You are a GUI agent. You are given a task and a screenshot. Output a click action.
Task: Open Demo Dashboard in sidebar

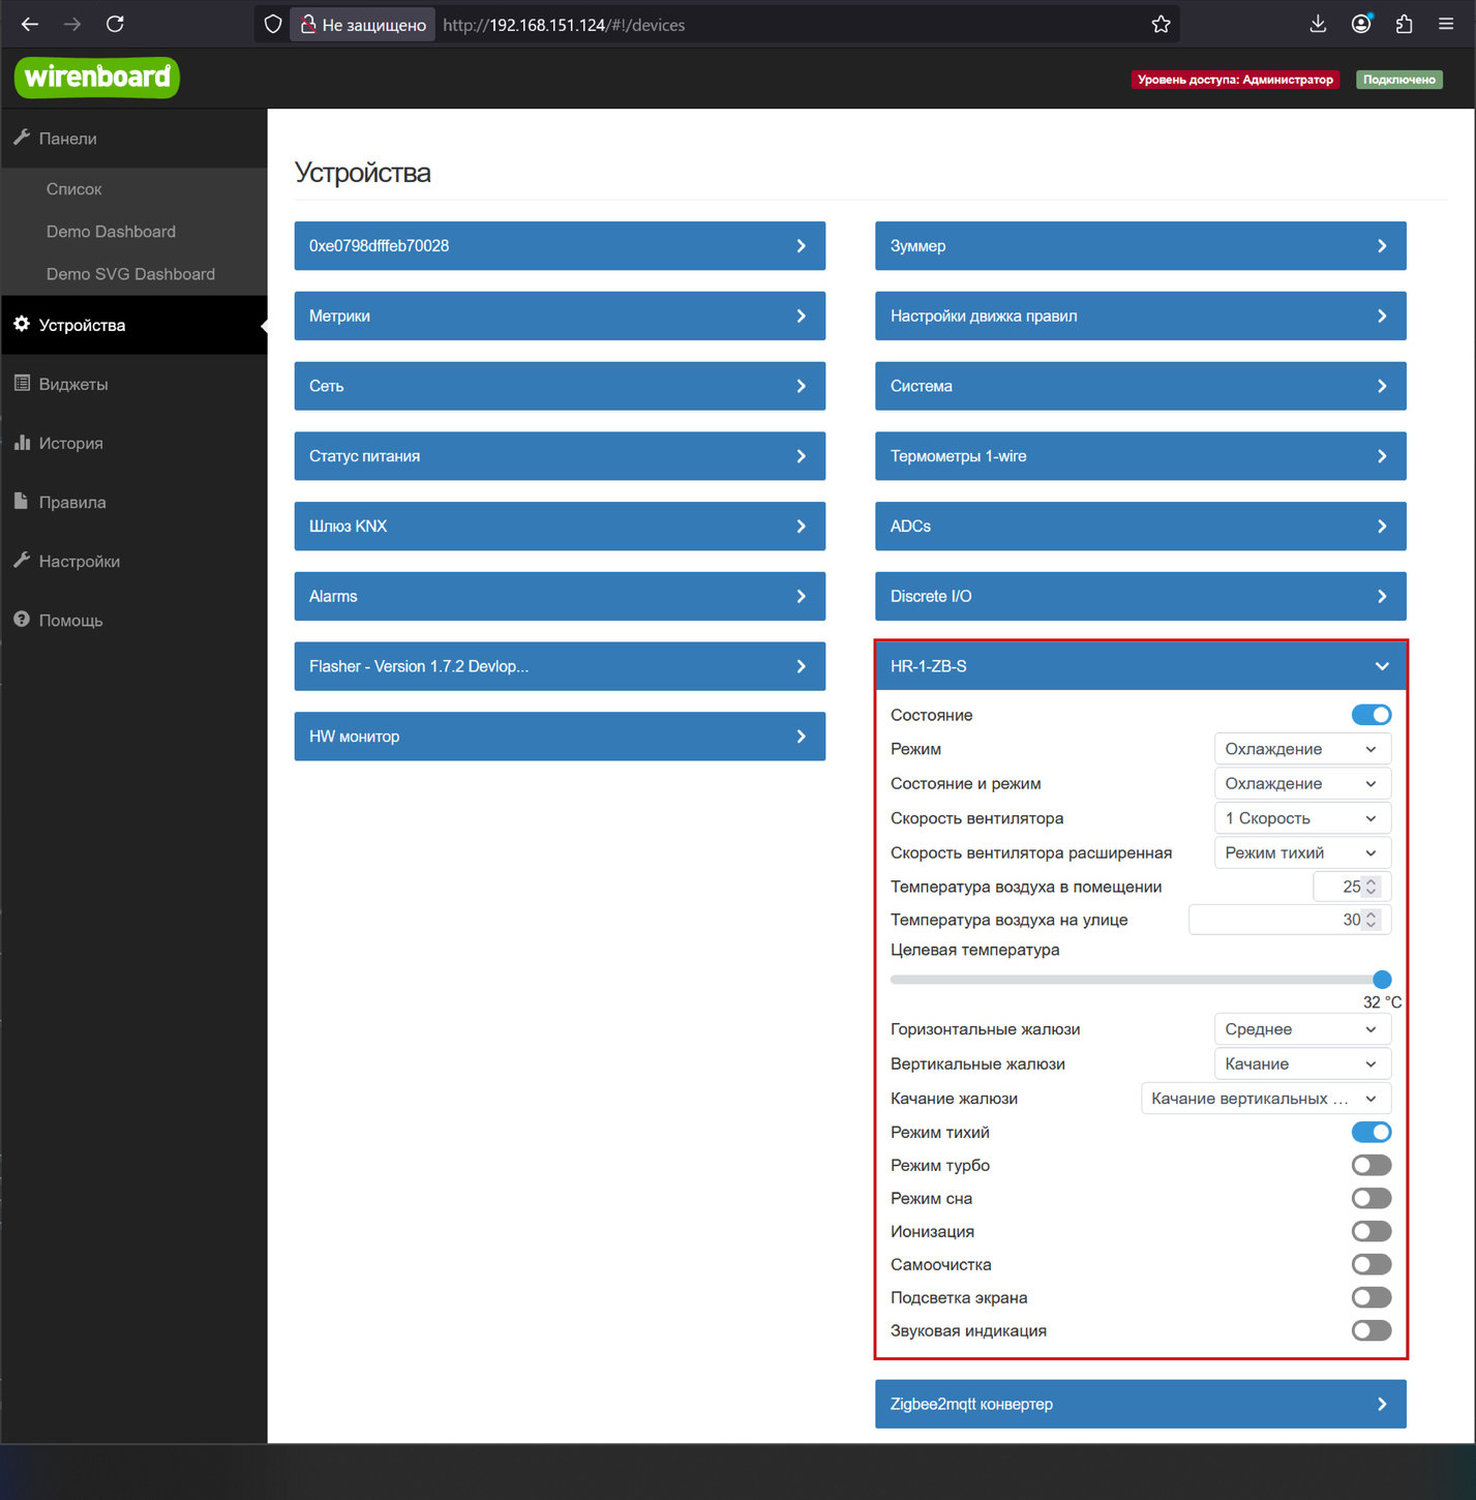111,231
